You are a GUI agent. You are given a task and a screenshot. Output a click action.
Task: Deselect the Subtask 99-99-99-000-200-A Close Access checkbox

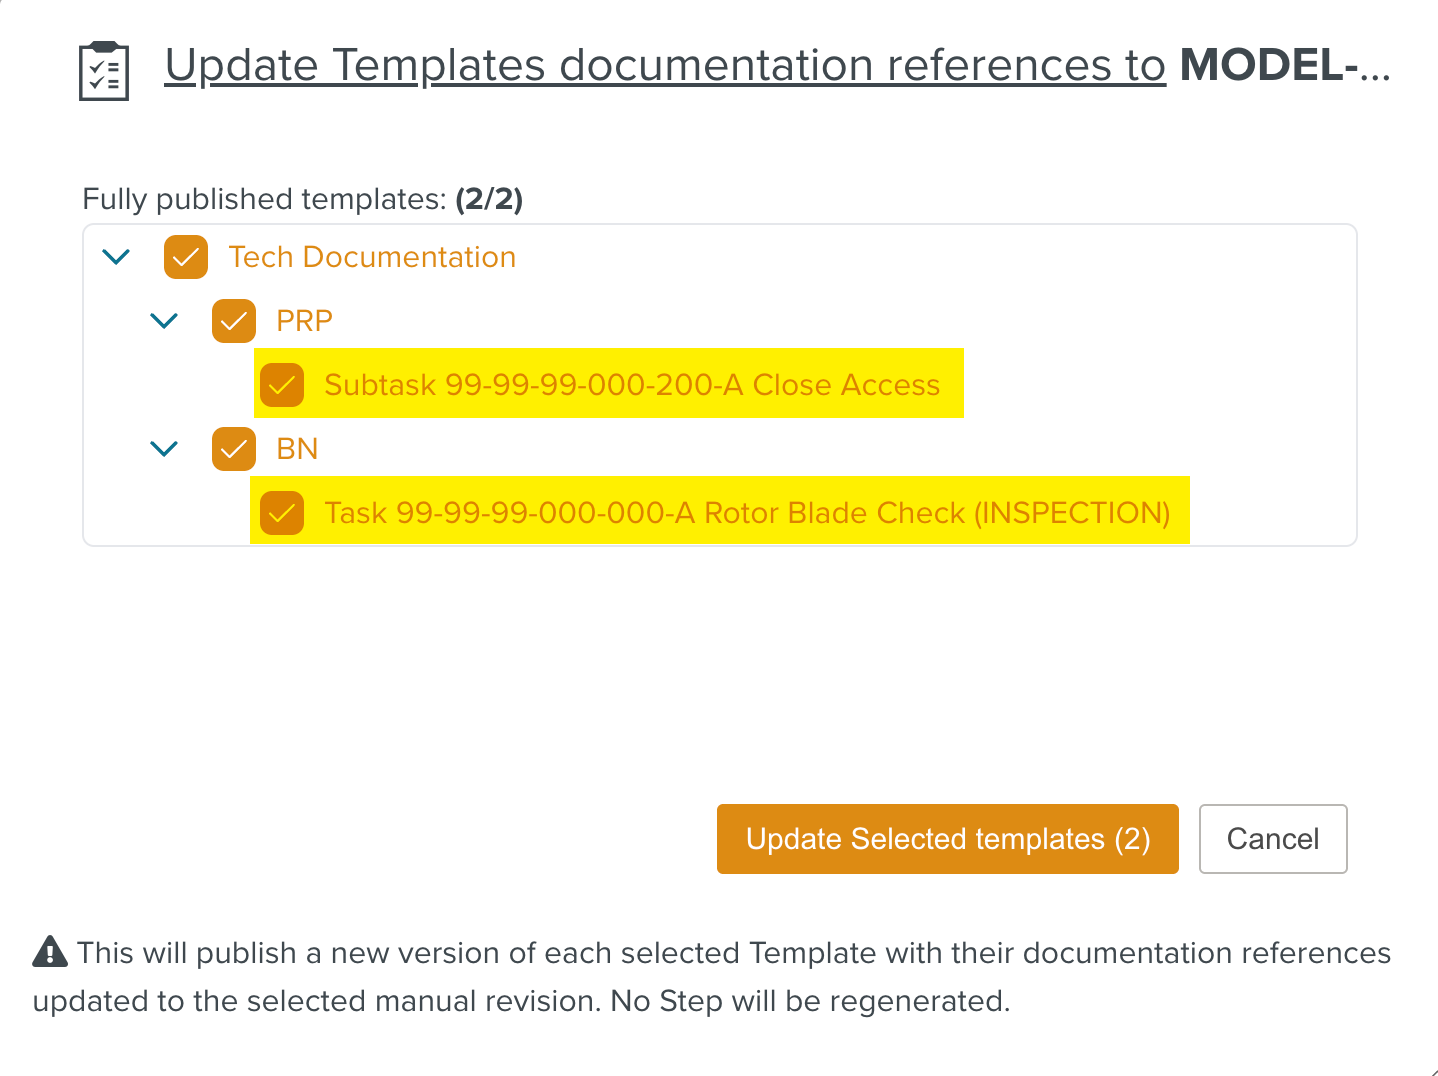point(281,384)
